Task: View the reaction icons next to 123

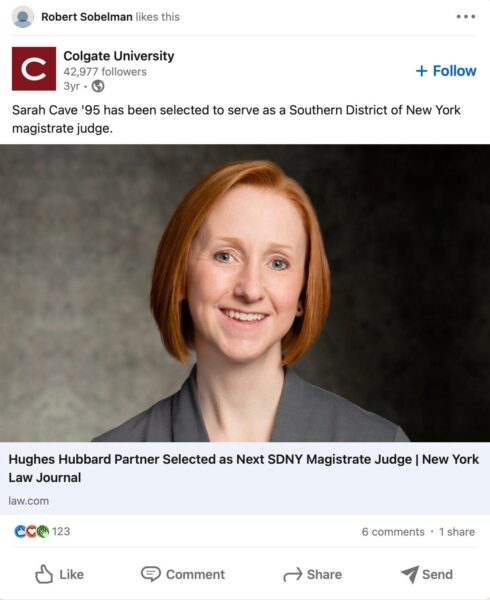Action: coord(32,531)
